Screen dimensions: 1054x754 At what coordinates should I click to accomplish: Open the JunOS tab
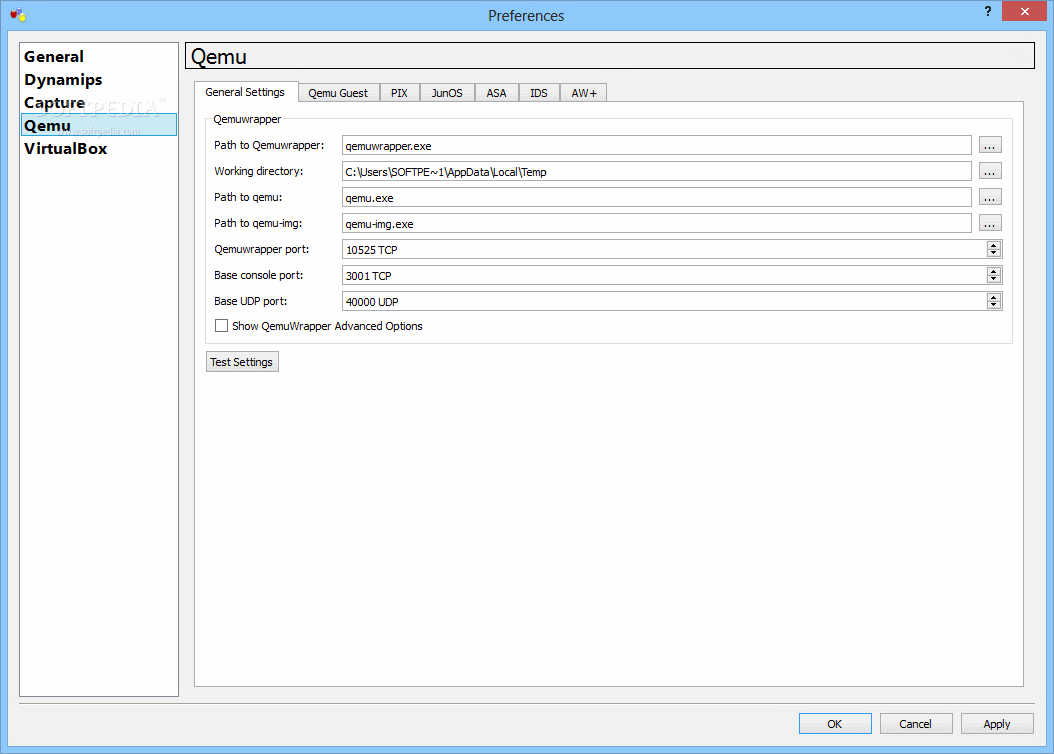click(447, 93)
